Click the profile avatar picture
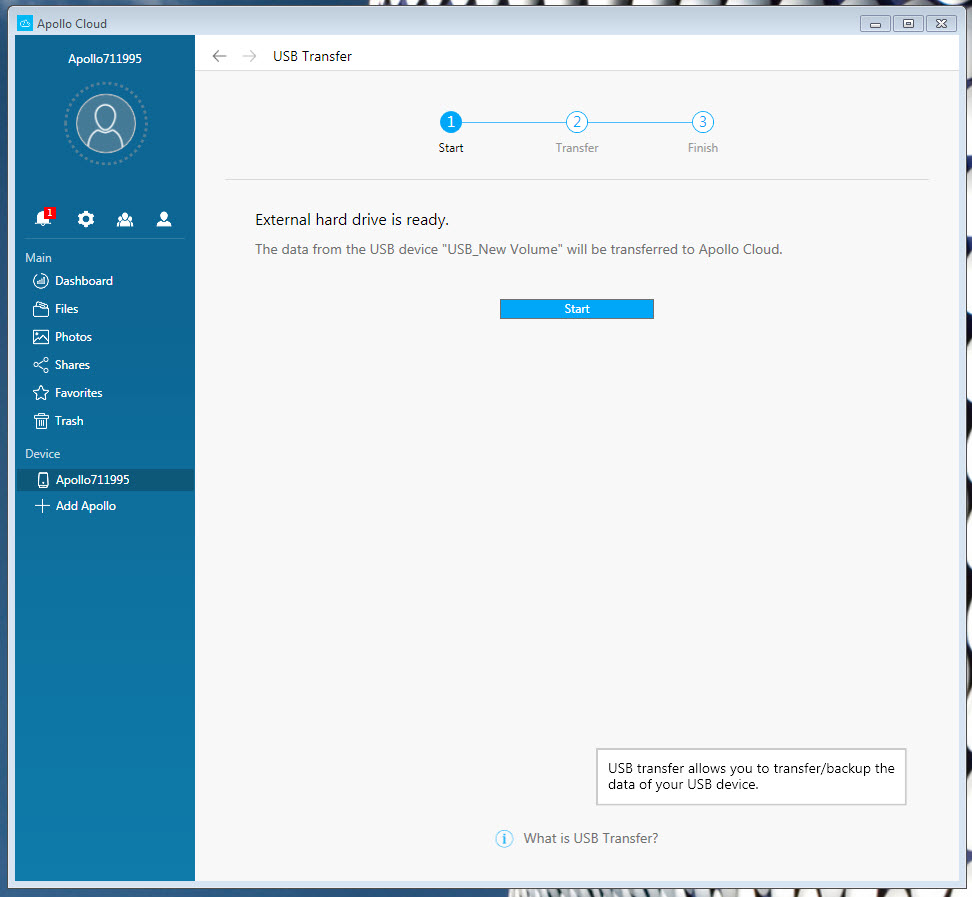This screenshot has height=897, width=972. 106,123
